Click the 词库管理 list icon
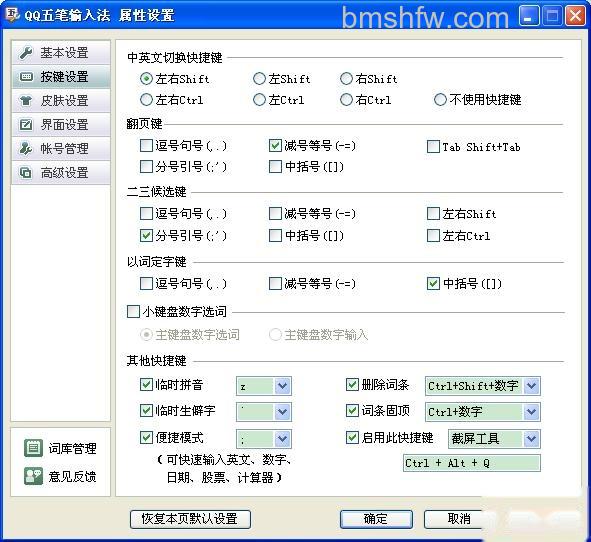 pyautogui.click(x=34, y=448)
